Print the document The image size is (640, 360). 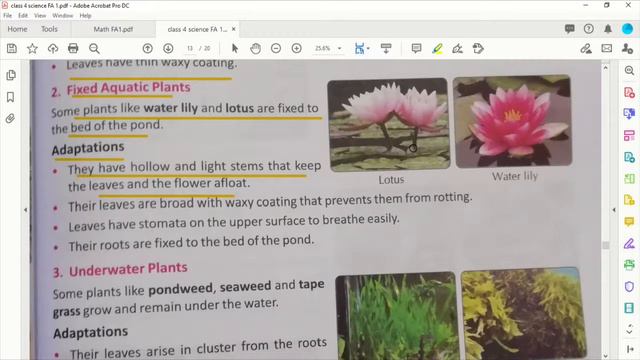(x=73, y=49)
